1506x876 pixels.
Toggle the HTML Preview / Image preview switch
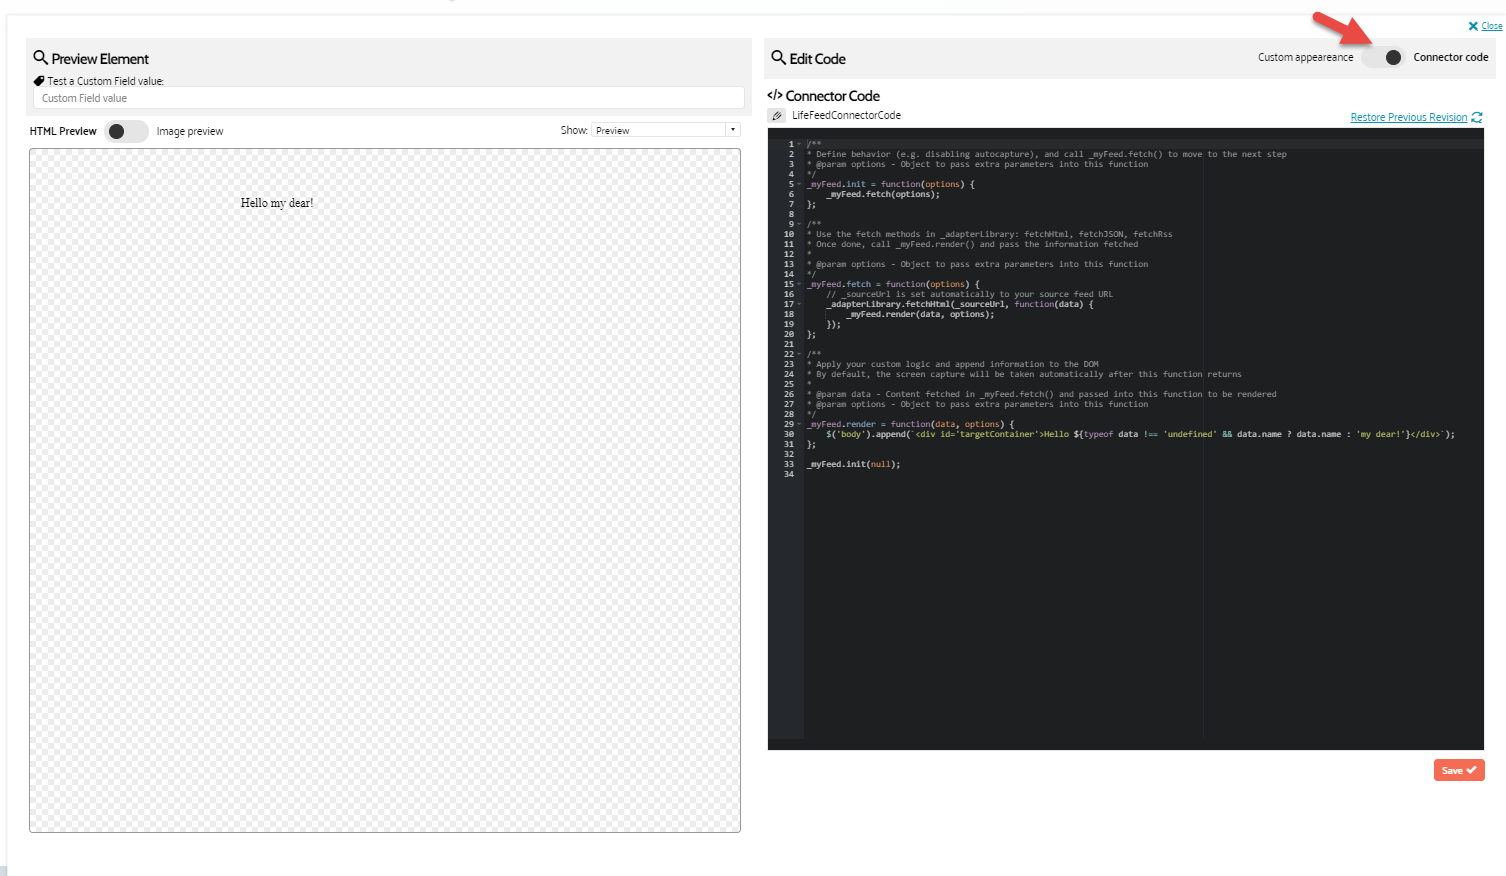click(126, 131)
